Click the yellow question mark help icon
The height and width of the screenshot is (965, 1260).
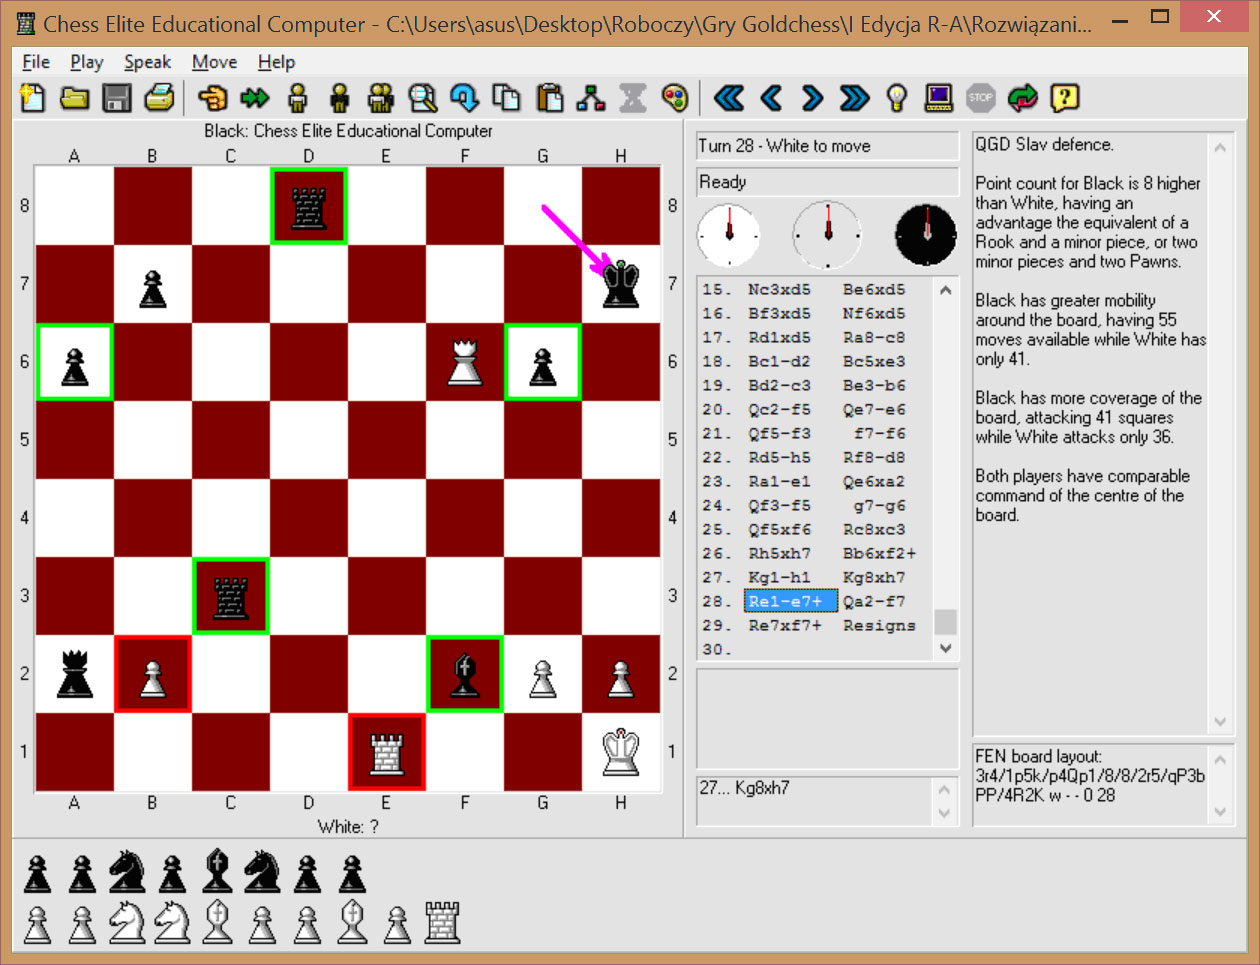1065,98
